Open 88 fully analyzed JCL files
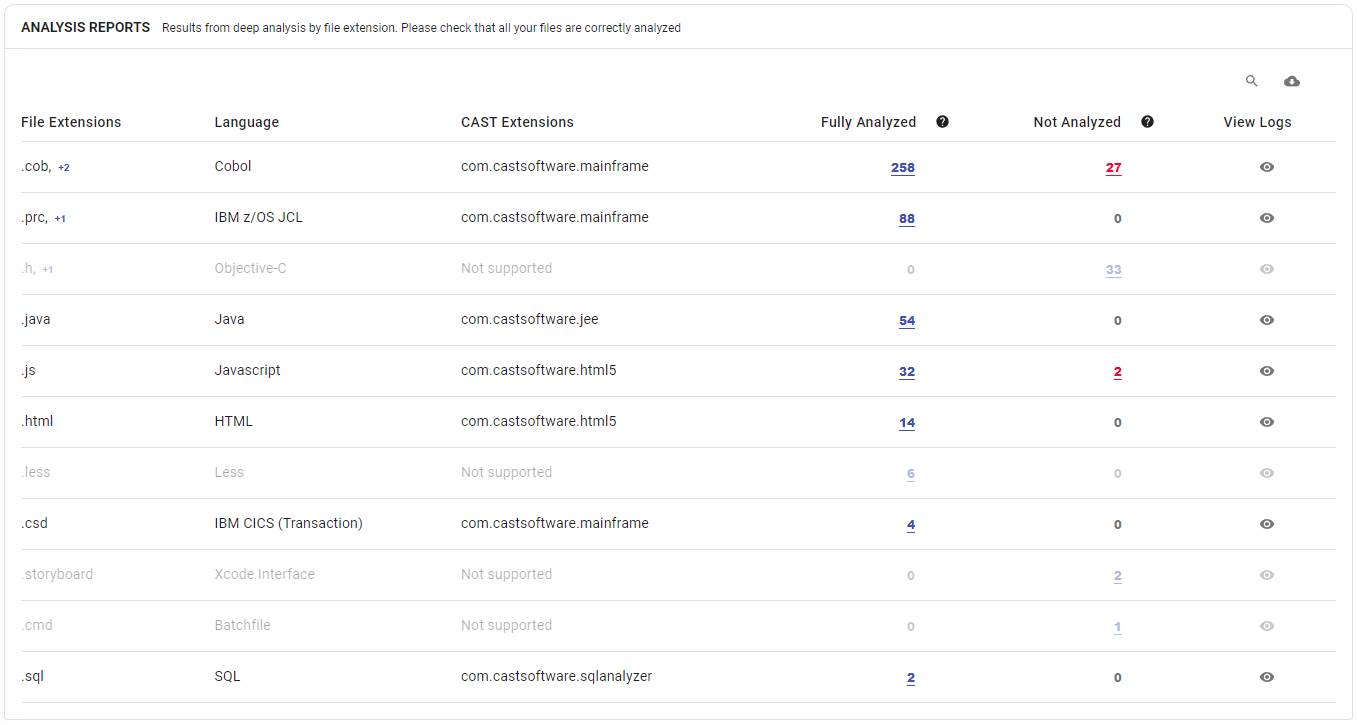Screen dimensions: 1357x725 tap(907, 219)
